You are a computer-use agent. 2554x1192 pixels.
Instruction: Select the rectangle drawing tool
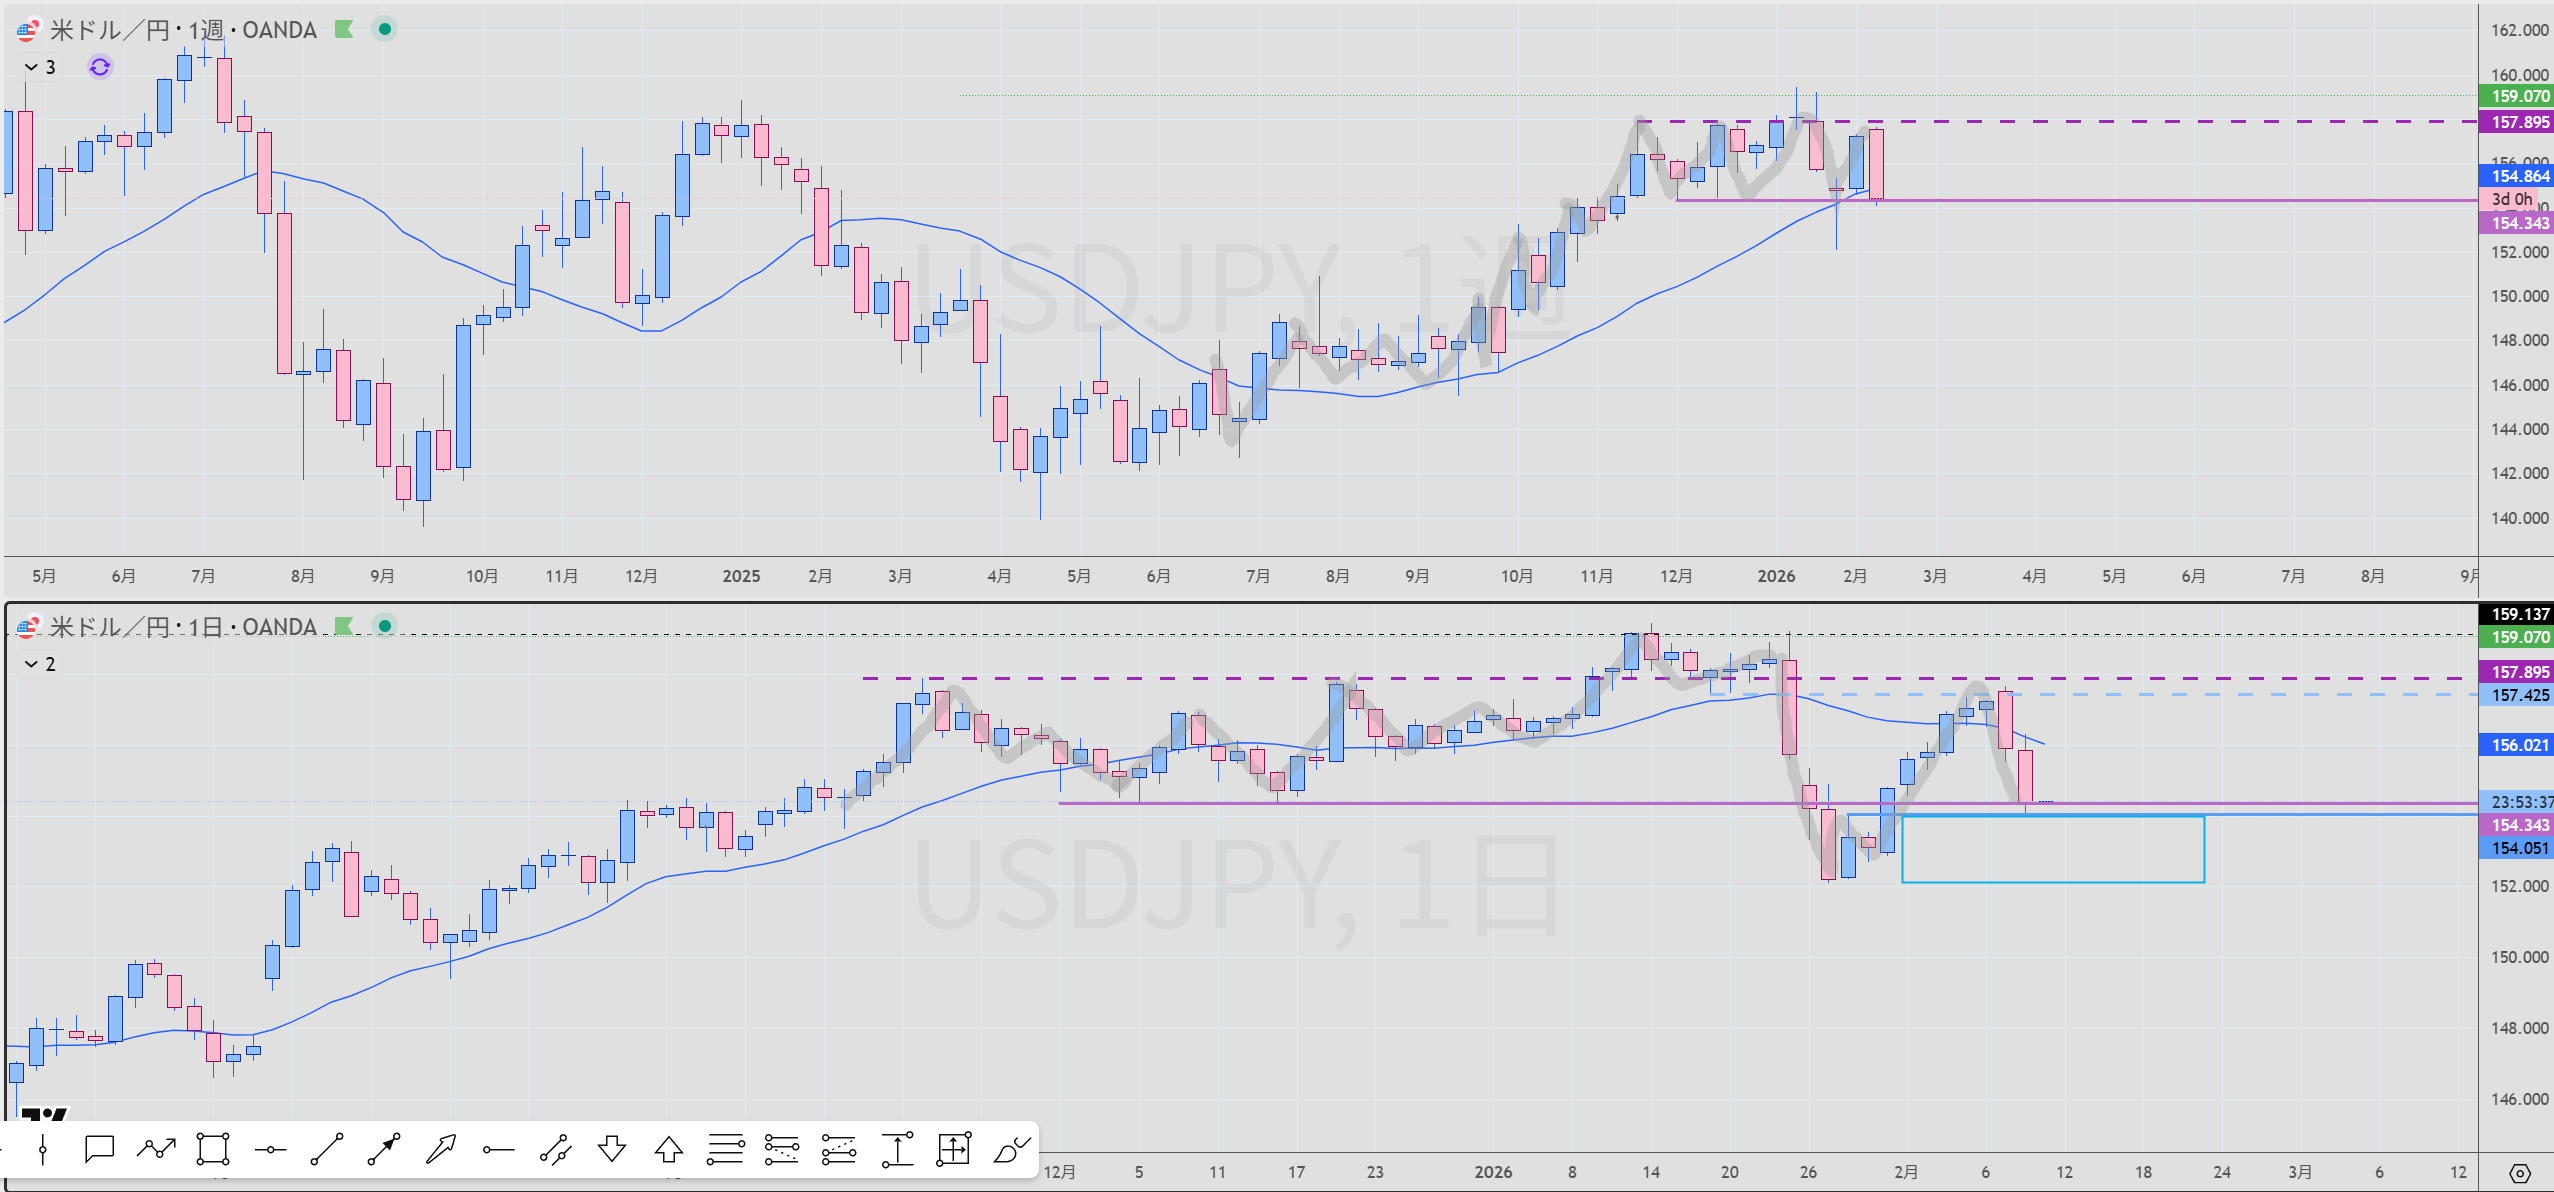pyautogui.click(x=213, y=1150)
